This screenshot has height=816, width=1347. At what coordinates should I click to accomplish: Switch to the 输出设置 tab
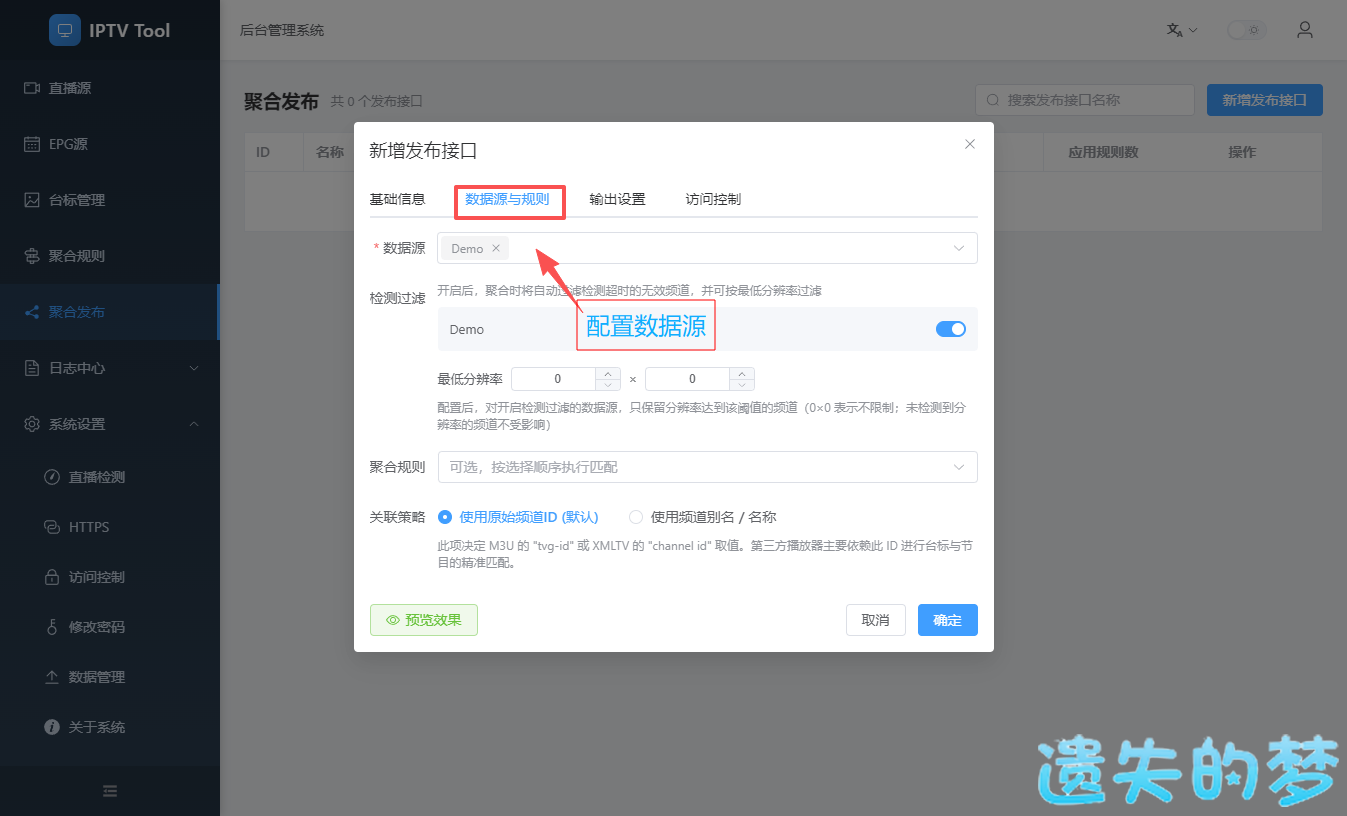tap(617, 199)
